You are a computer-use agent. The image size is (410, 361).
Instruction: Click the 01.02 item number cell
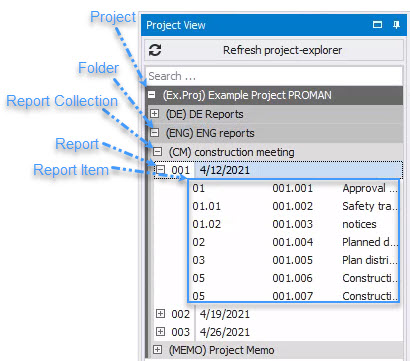pos(206,224)
